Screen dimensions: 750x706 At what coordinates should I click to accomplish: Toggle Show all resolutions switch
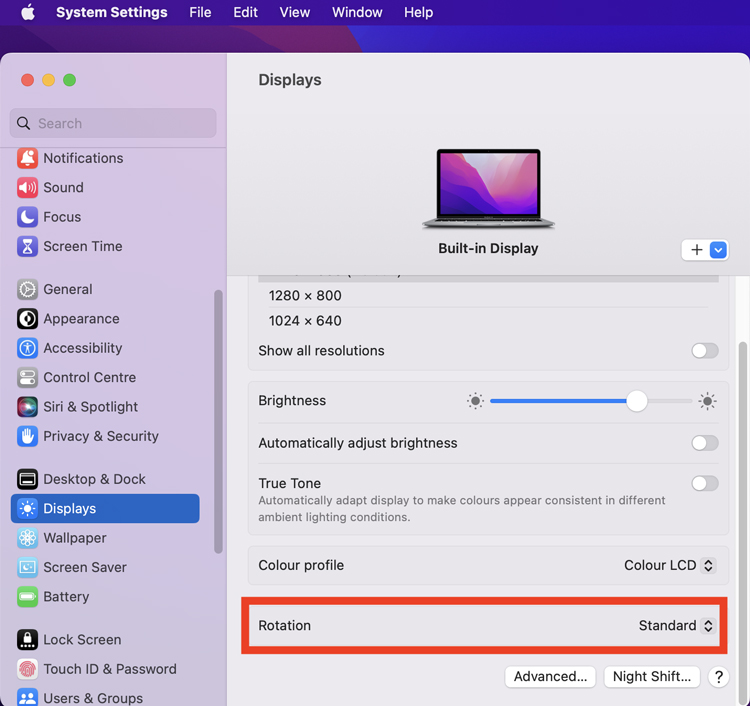[x=705, y=351]
